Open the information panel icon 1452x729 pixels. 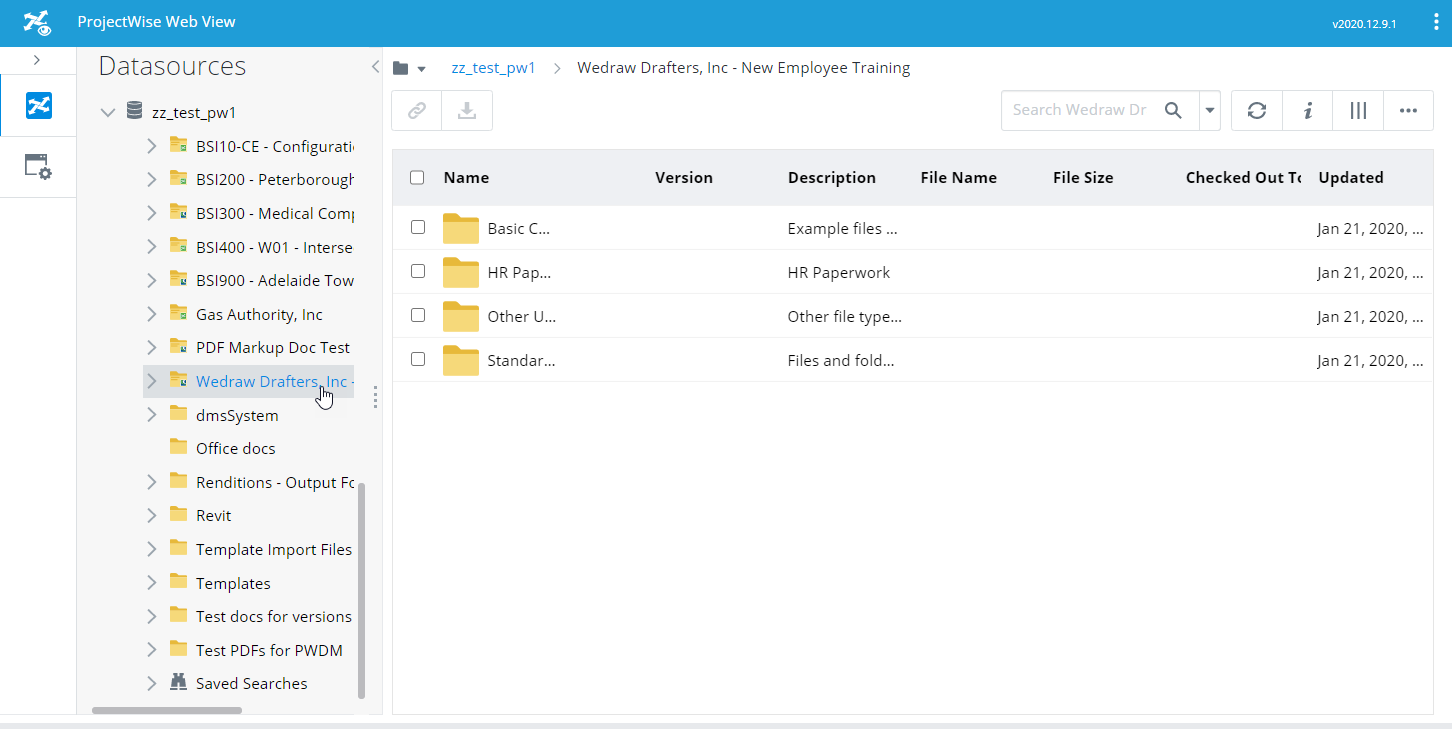point(1307,111)
